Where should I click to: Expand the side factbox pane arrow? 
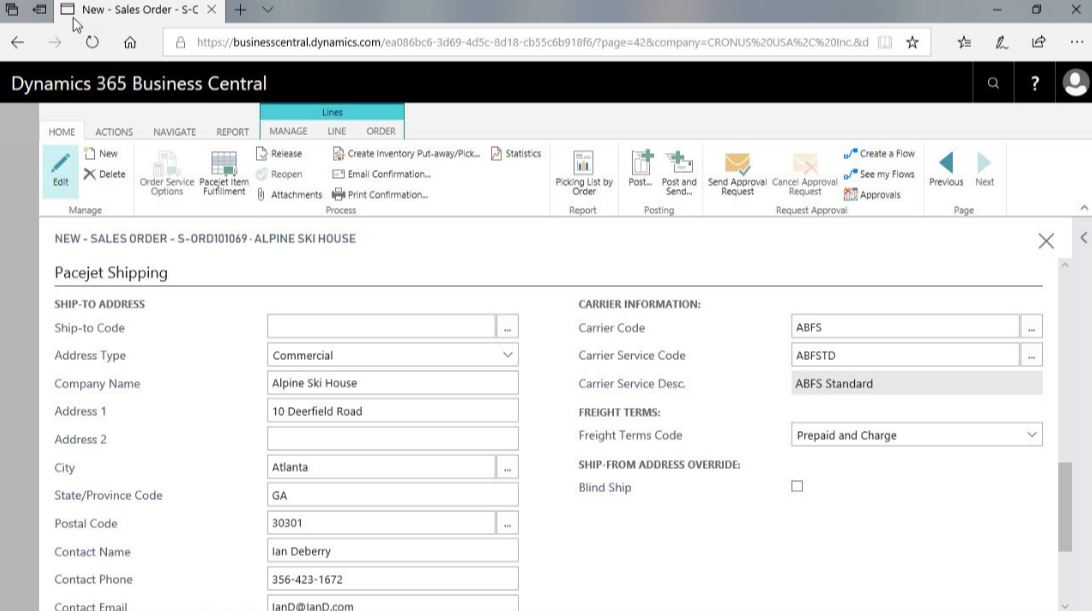point(1084,238)
